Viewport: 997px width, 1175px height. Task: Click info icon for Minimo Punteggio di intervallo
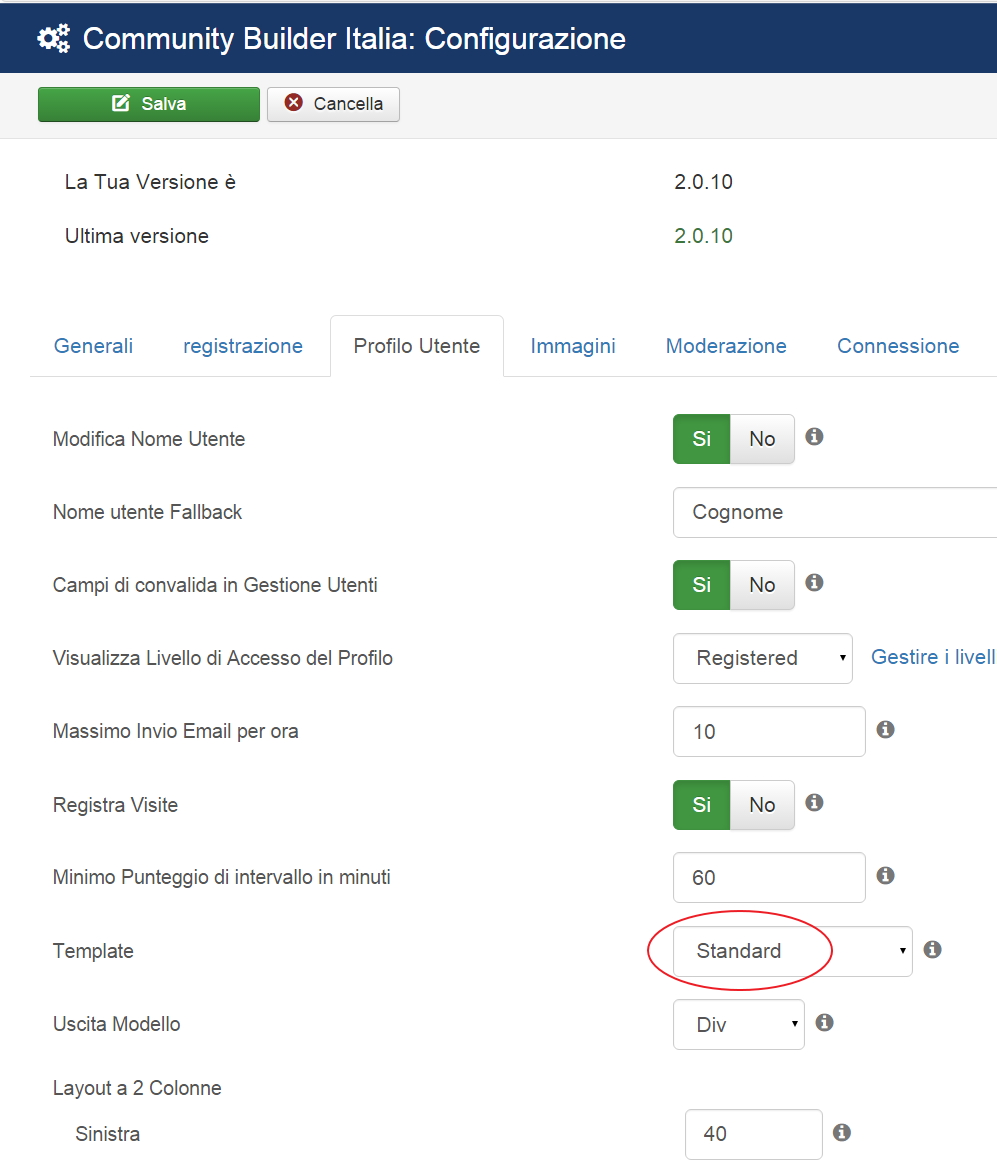tap(885, 875)
